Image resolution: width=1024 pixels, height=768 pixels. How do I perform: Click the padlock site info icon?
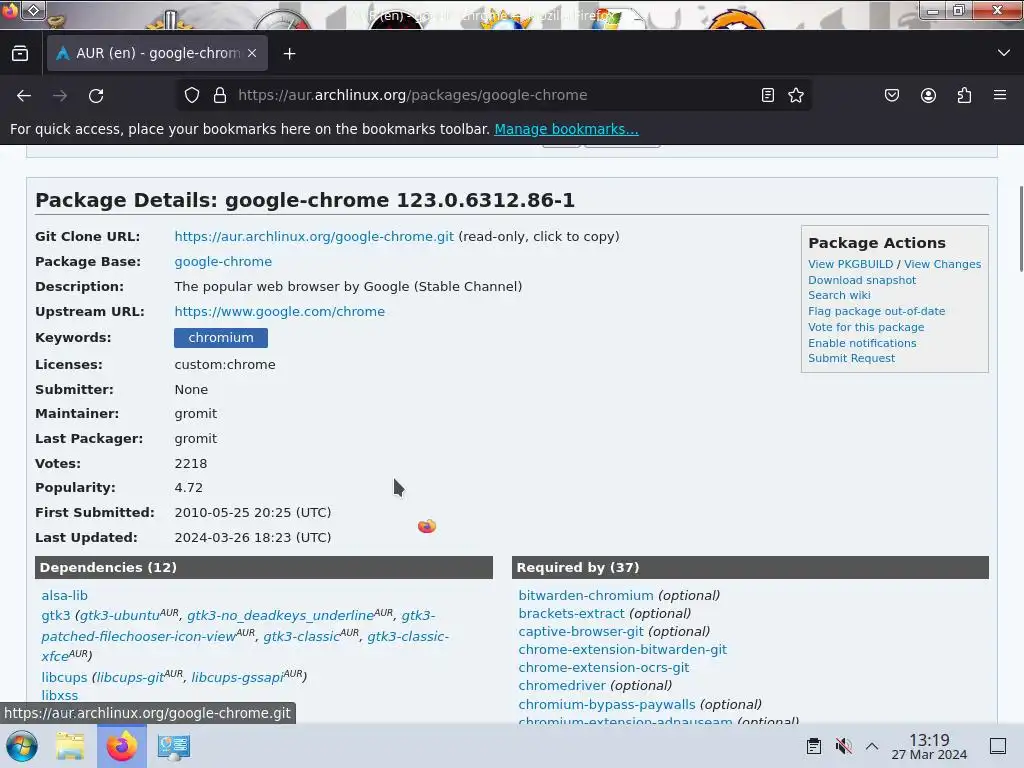point(220,95)
